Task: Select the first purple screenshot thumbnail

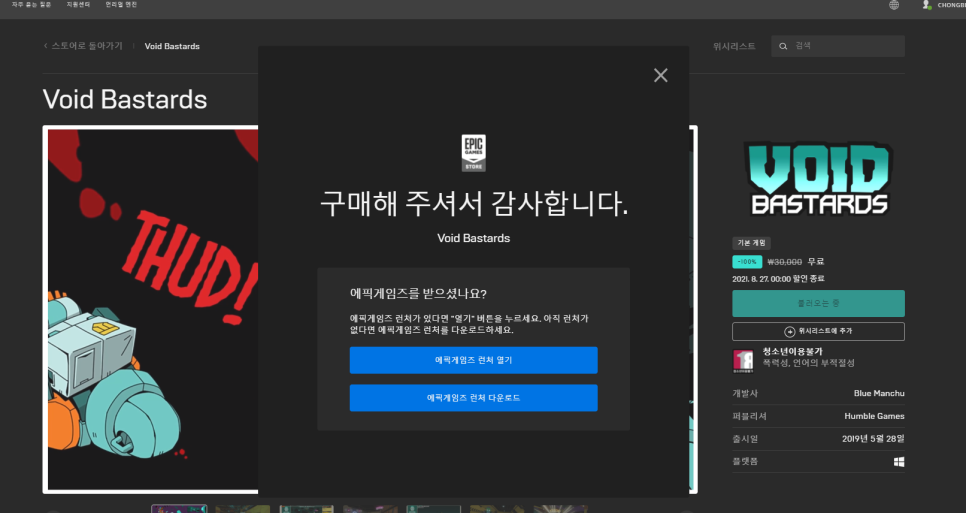Action: pyautogui.click(x=179, y=509)
